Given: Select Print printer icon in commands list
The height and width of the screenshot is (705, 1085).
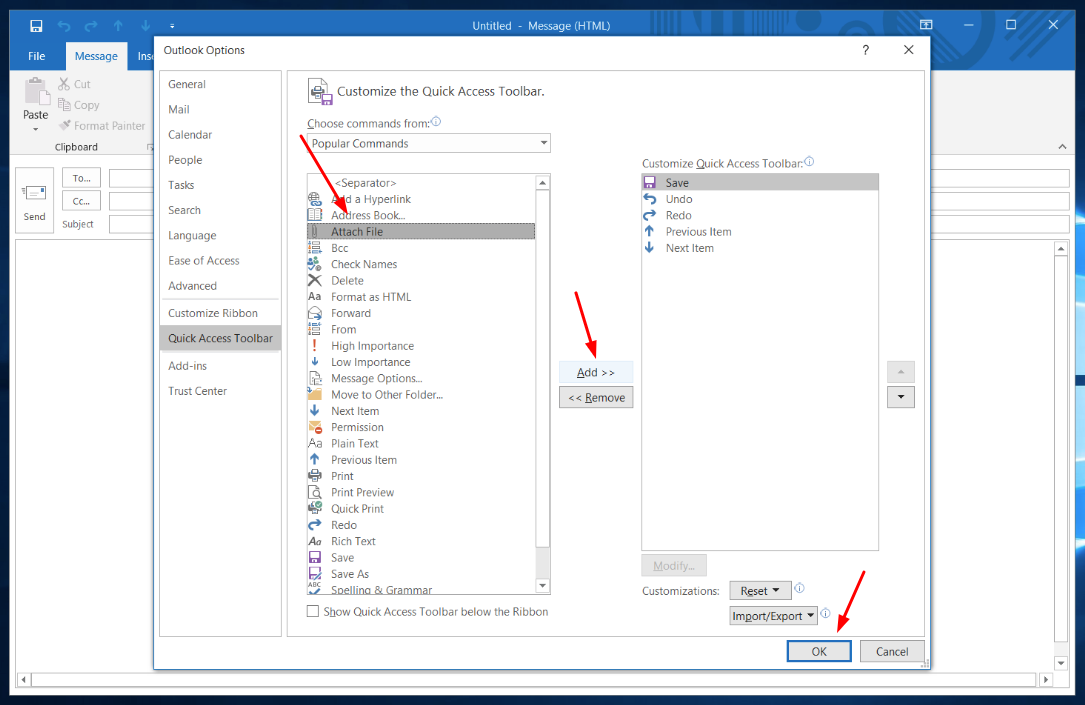Looking at the screenshot, I should [315, 476].
